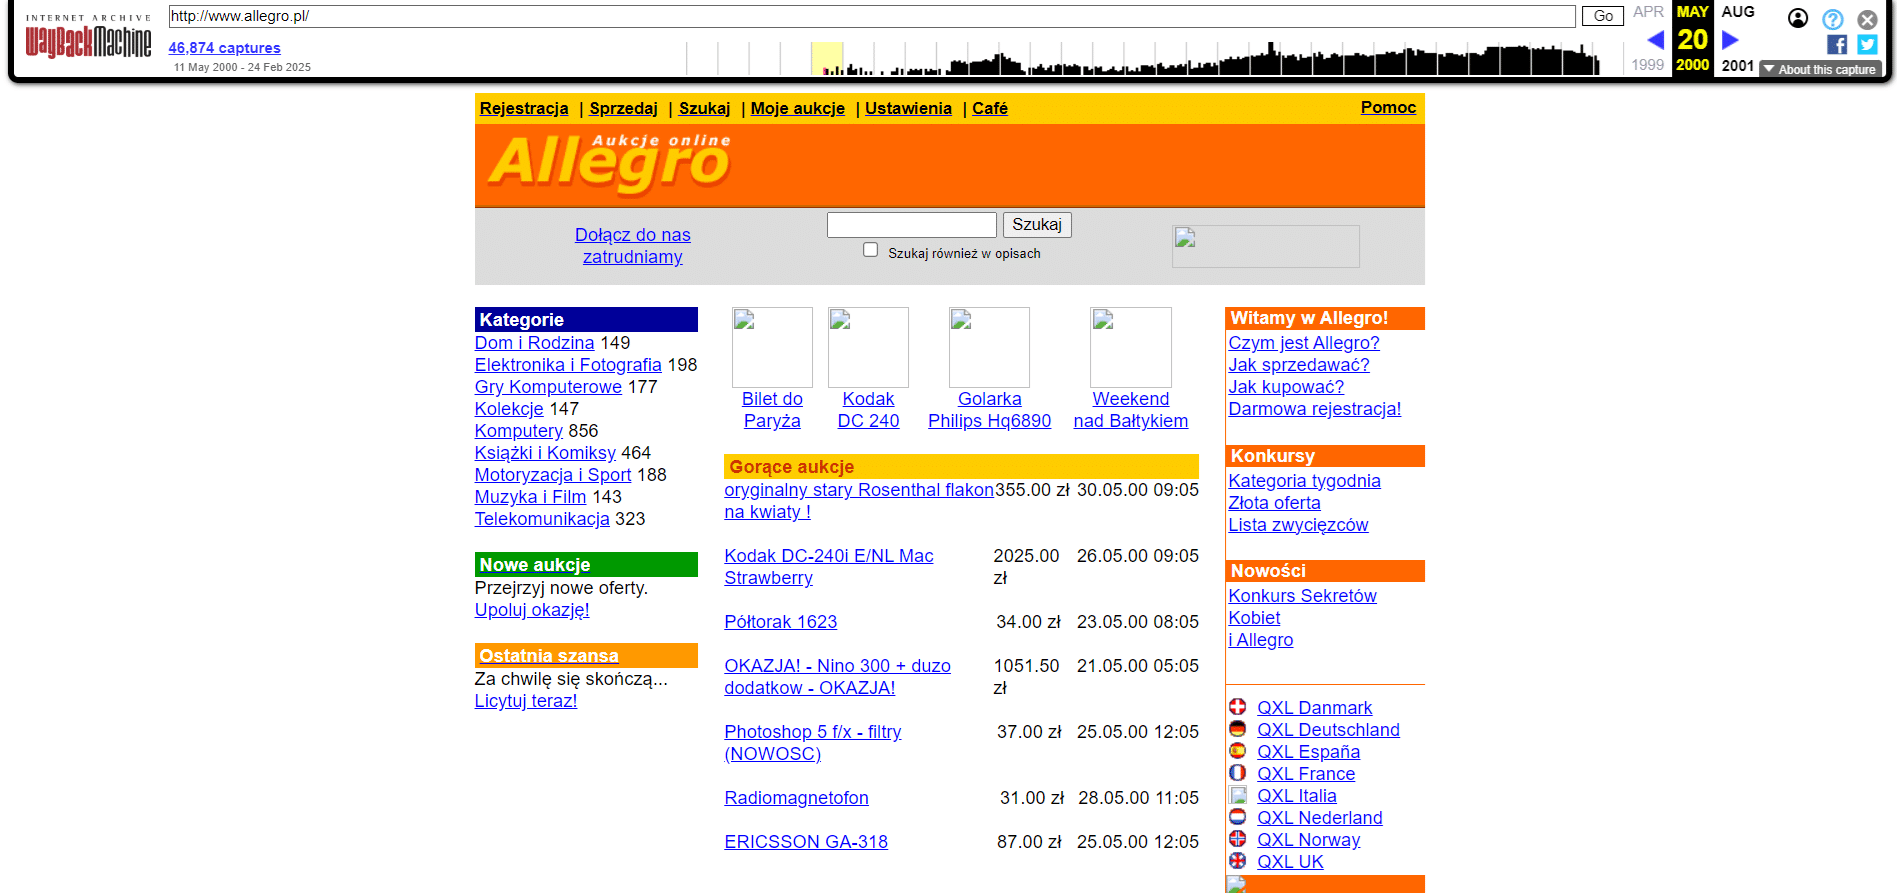The height and width of the screenshot is (893, 1897).
Task: Open Lista zwycięzców link
Action: click(1298, 525)
